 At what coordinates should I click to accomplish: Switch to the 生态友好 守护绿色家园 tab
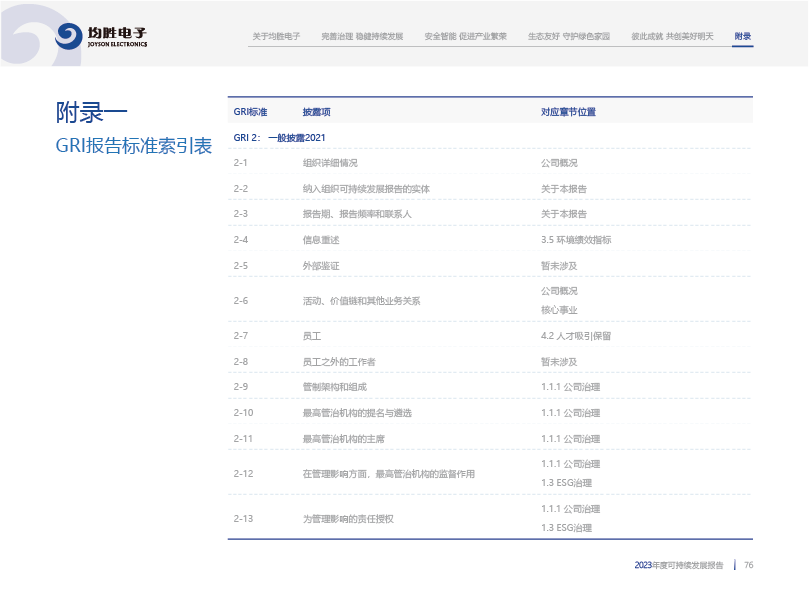click(x=568, y=36)
